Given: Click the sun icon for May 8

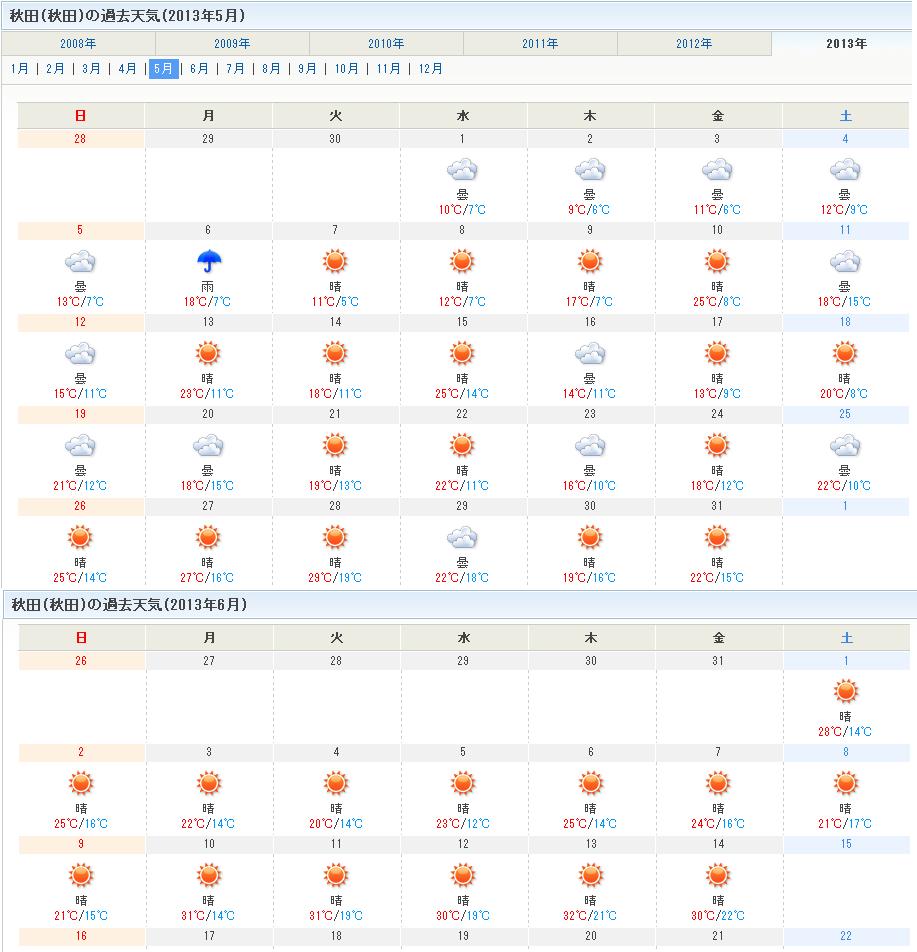Looking at the screenshot, I should tap(462, 262).
